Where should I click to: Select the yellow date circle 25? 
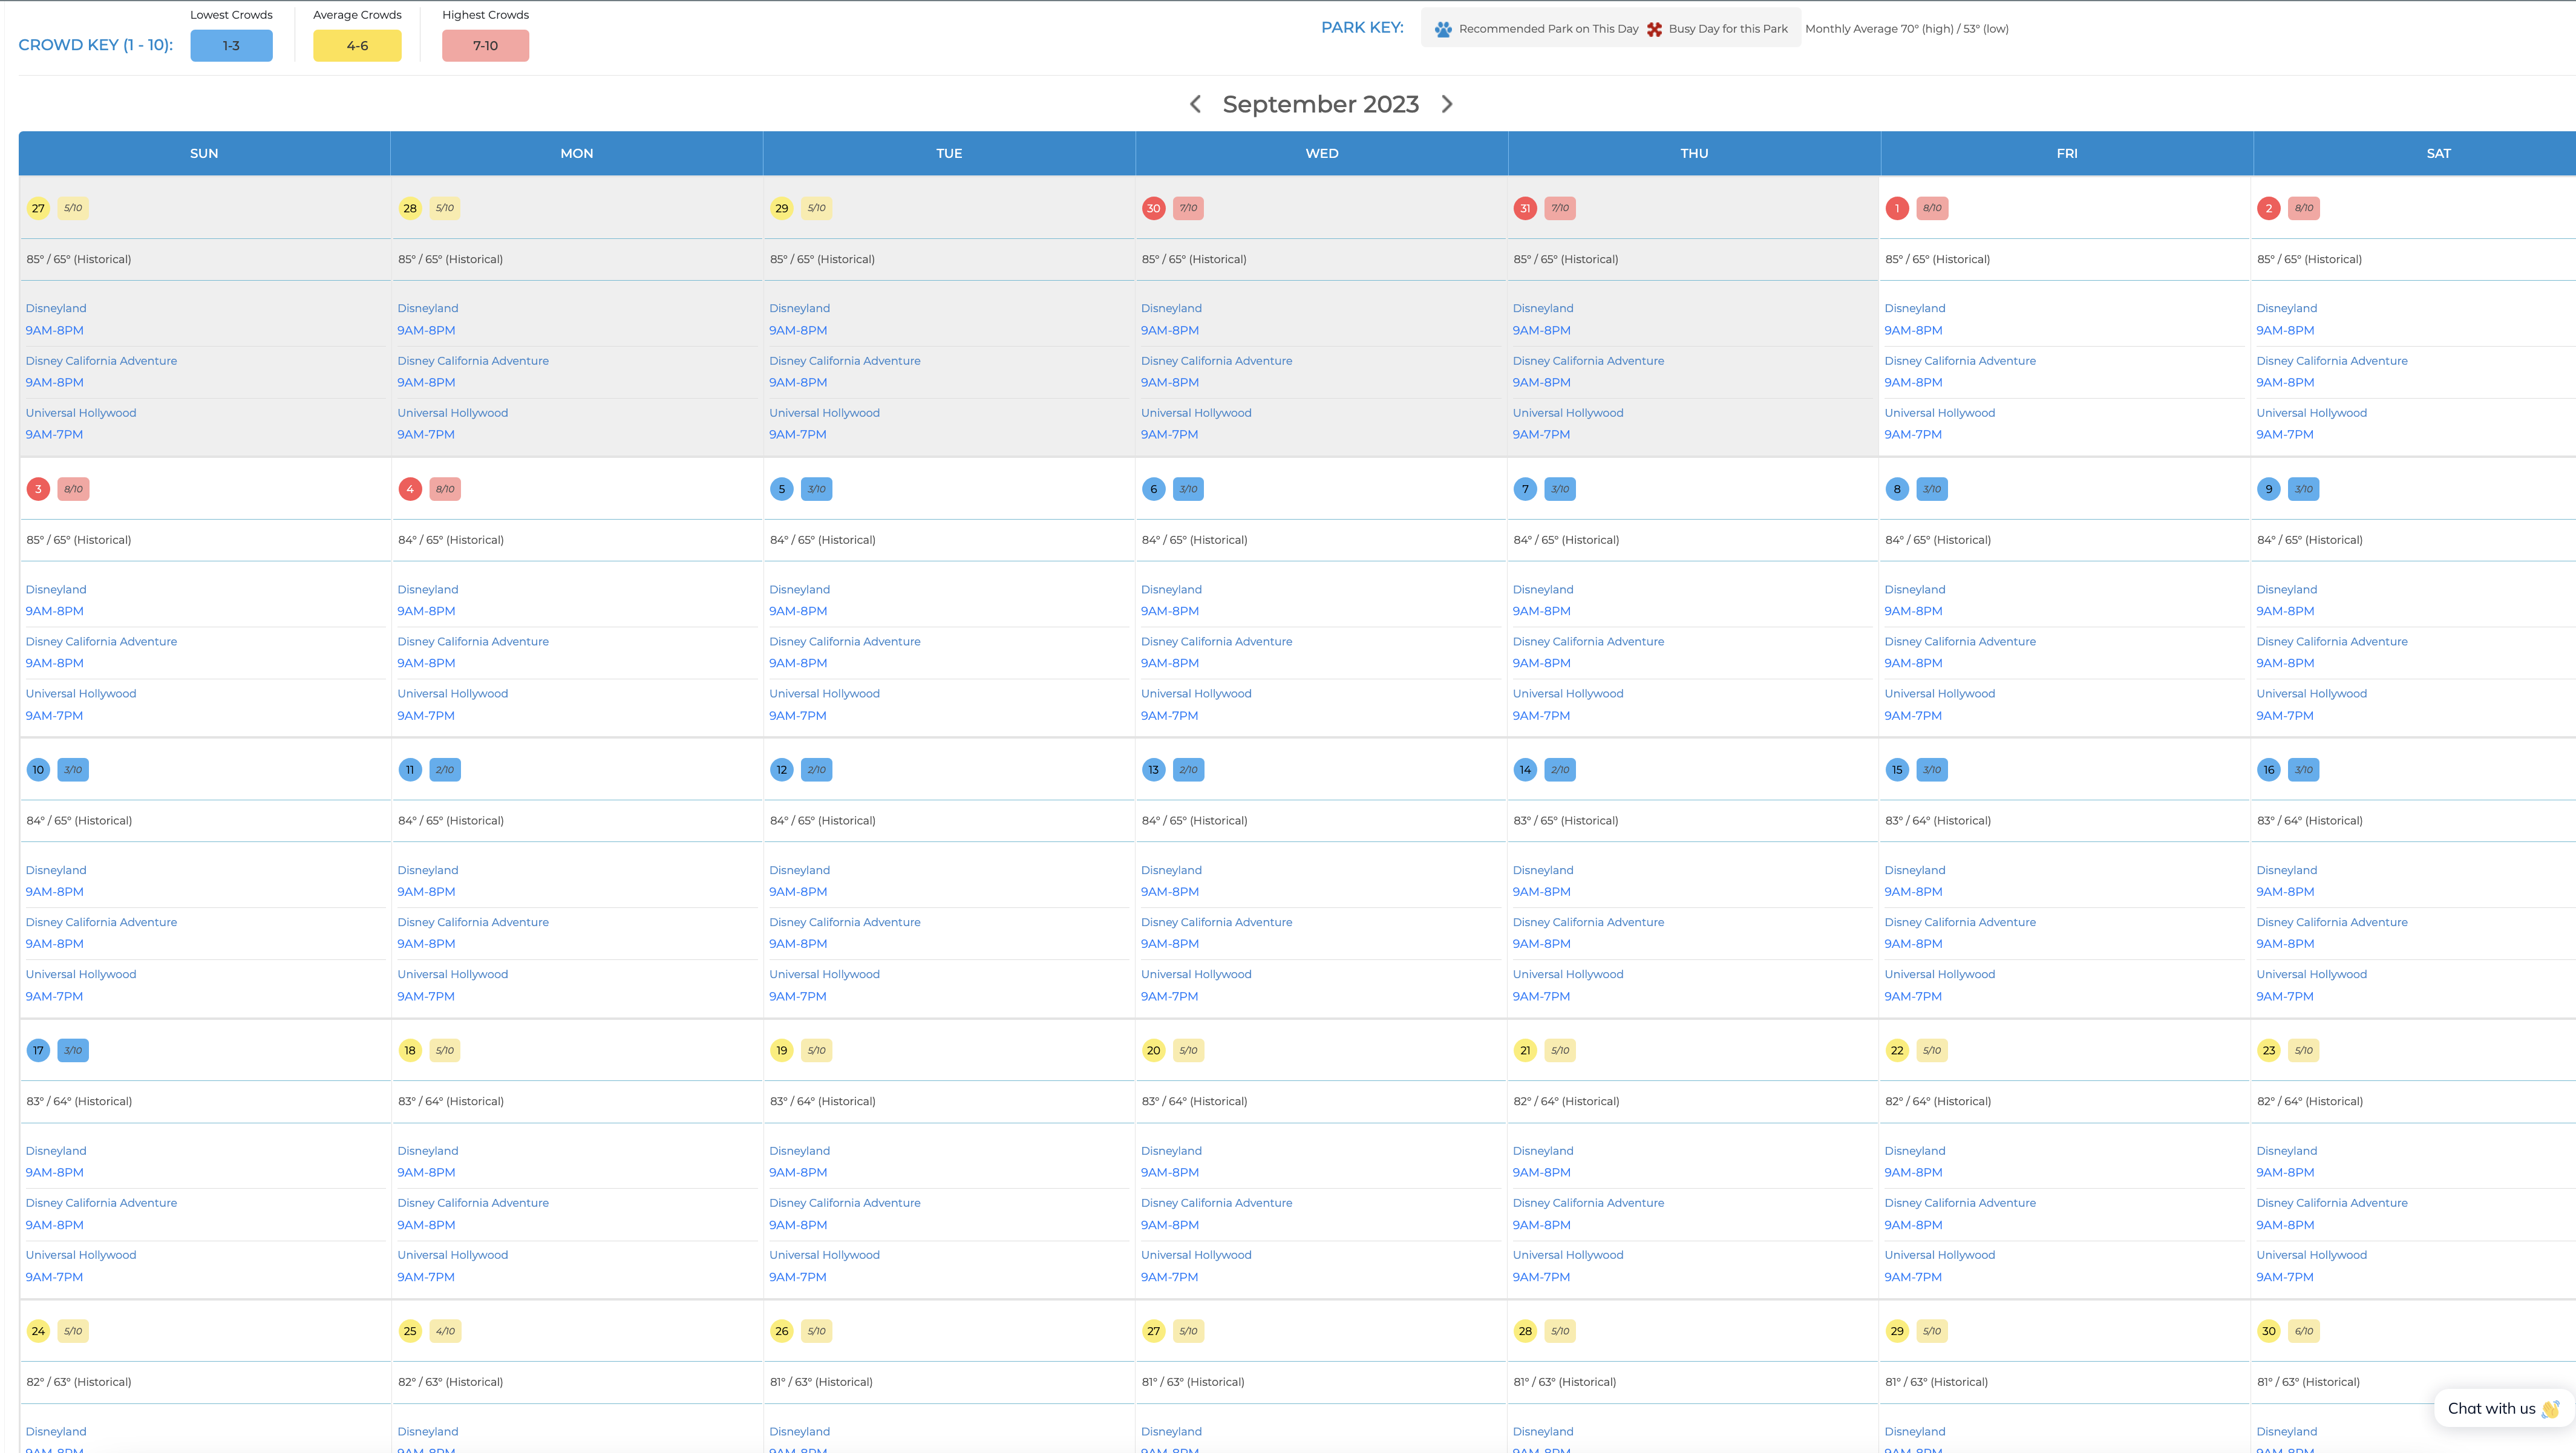[410, 1331]
